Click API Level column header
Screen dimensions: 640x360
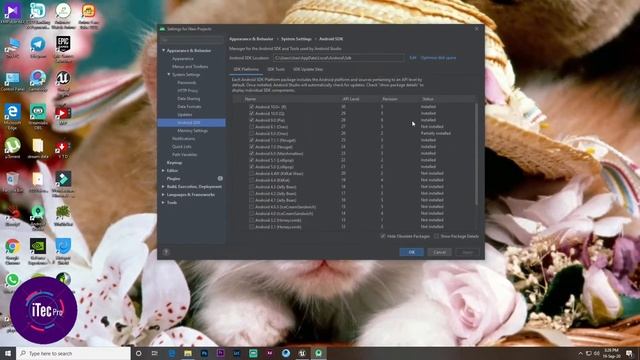click(x=351, y=99)
